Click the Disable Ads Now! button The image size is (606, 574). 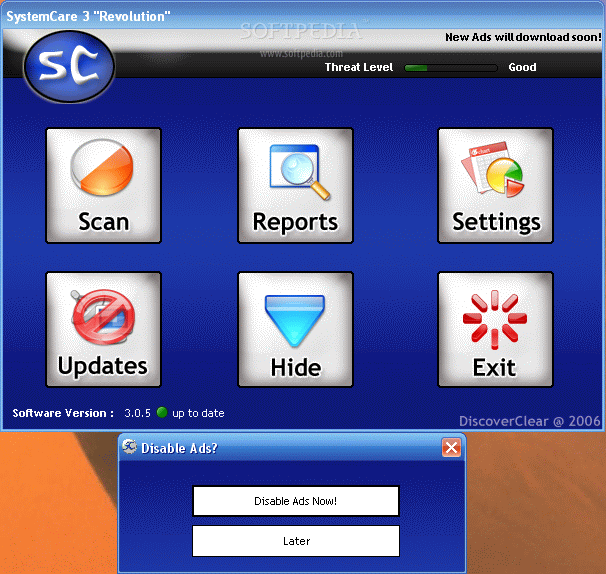click(296, 501)
